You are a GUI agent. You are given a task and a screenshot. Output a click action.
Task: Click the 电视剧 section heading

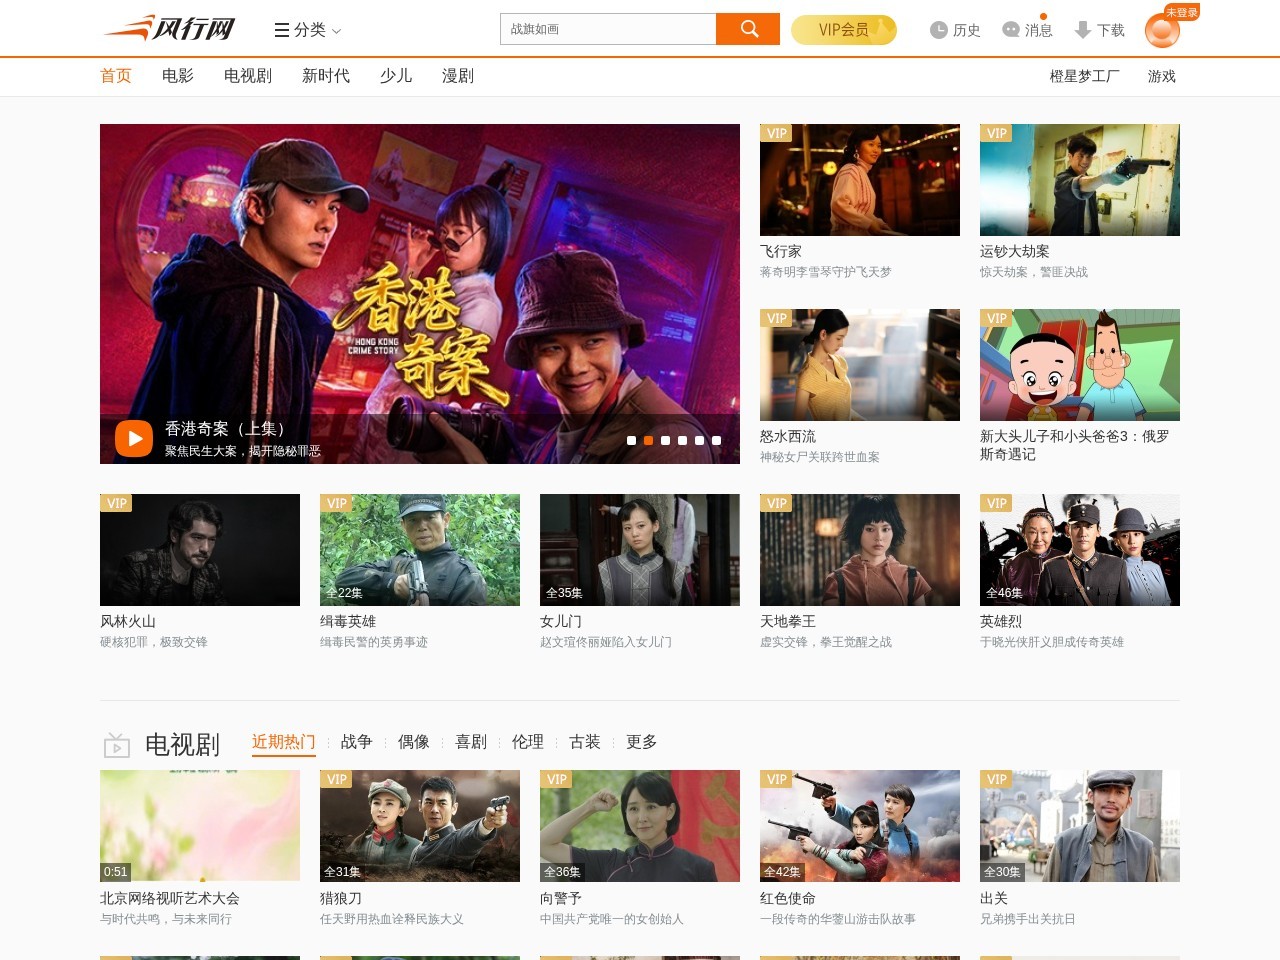tap(182, 745)
